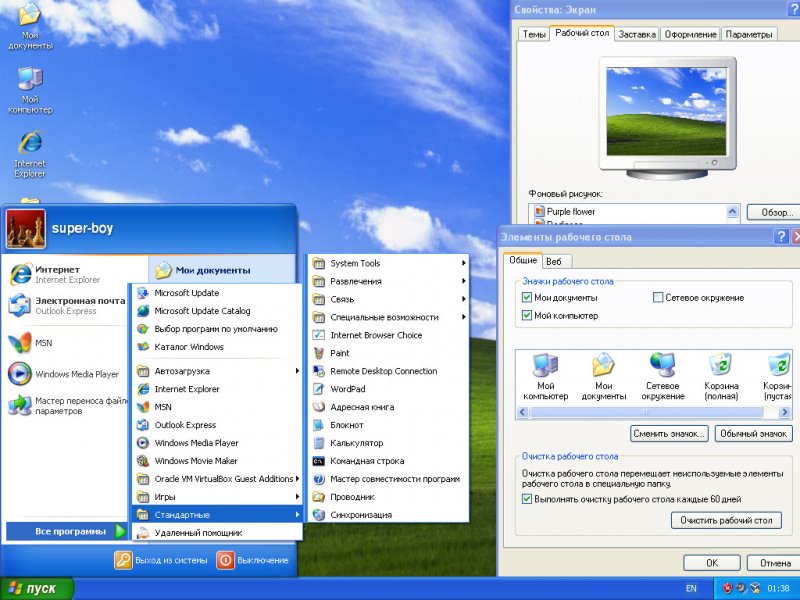Click Выключение shutdown button
800x600 pixels.
[253, 560]
